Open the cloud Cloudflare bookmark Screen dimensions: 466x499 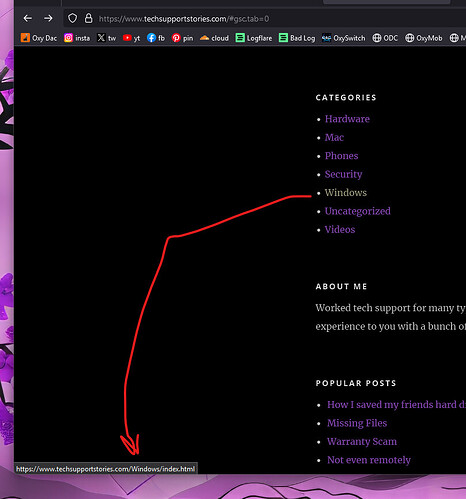pyautogui.click(x=214, y=38)
